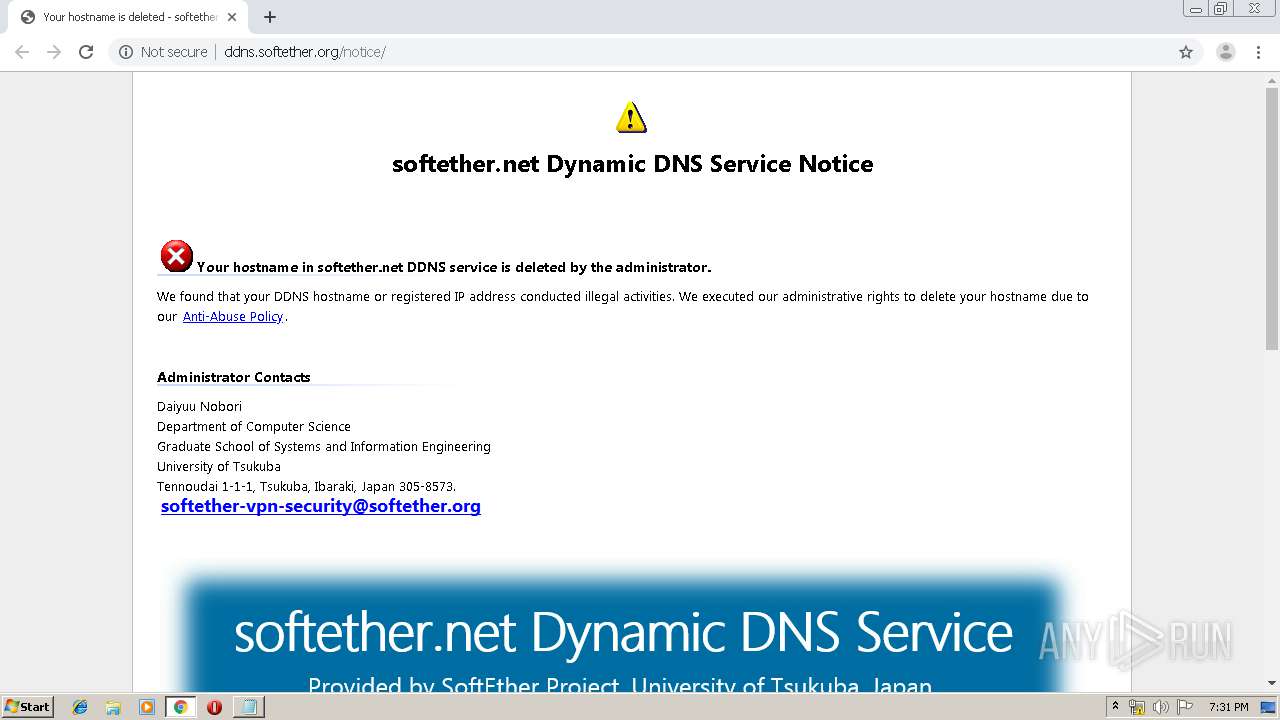Click the 'Department of Computer Science' line

tap(253, 426)
